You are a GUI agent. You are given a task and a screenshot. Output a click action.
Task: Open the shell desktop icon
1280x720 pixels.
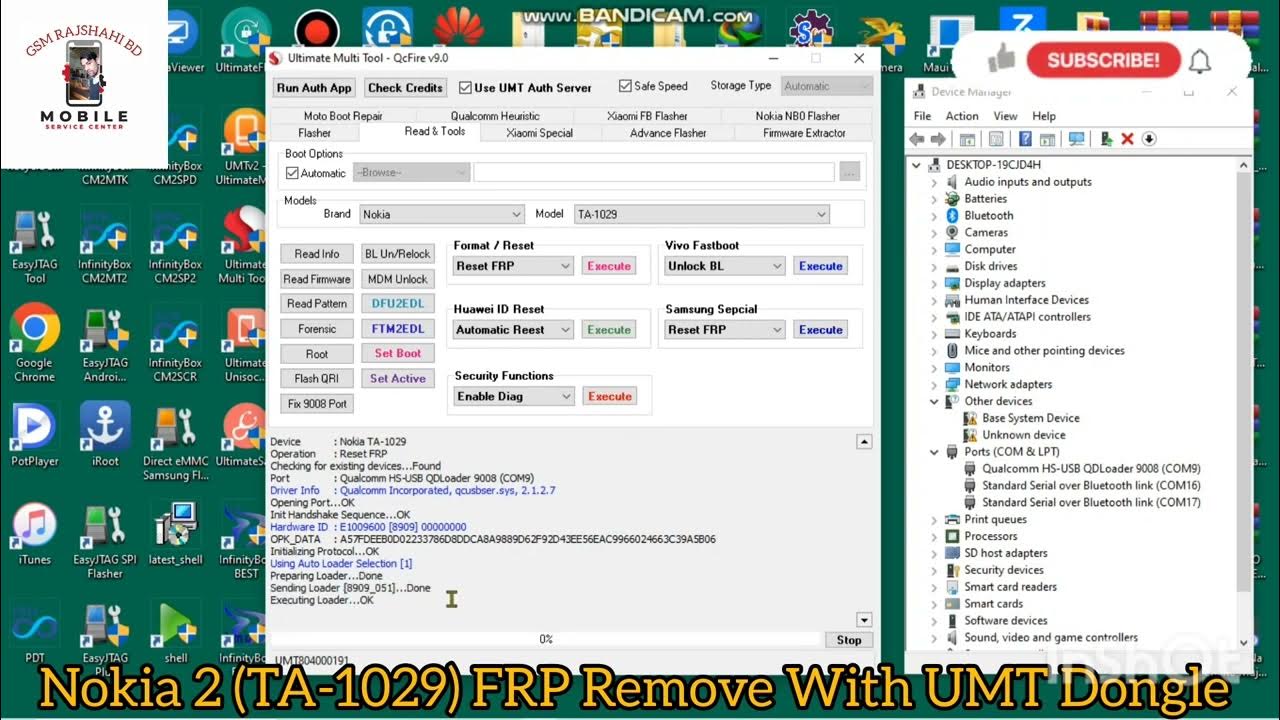click(x=175, y=630)
